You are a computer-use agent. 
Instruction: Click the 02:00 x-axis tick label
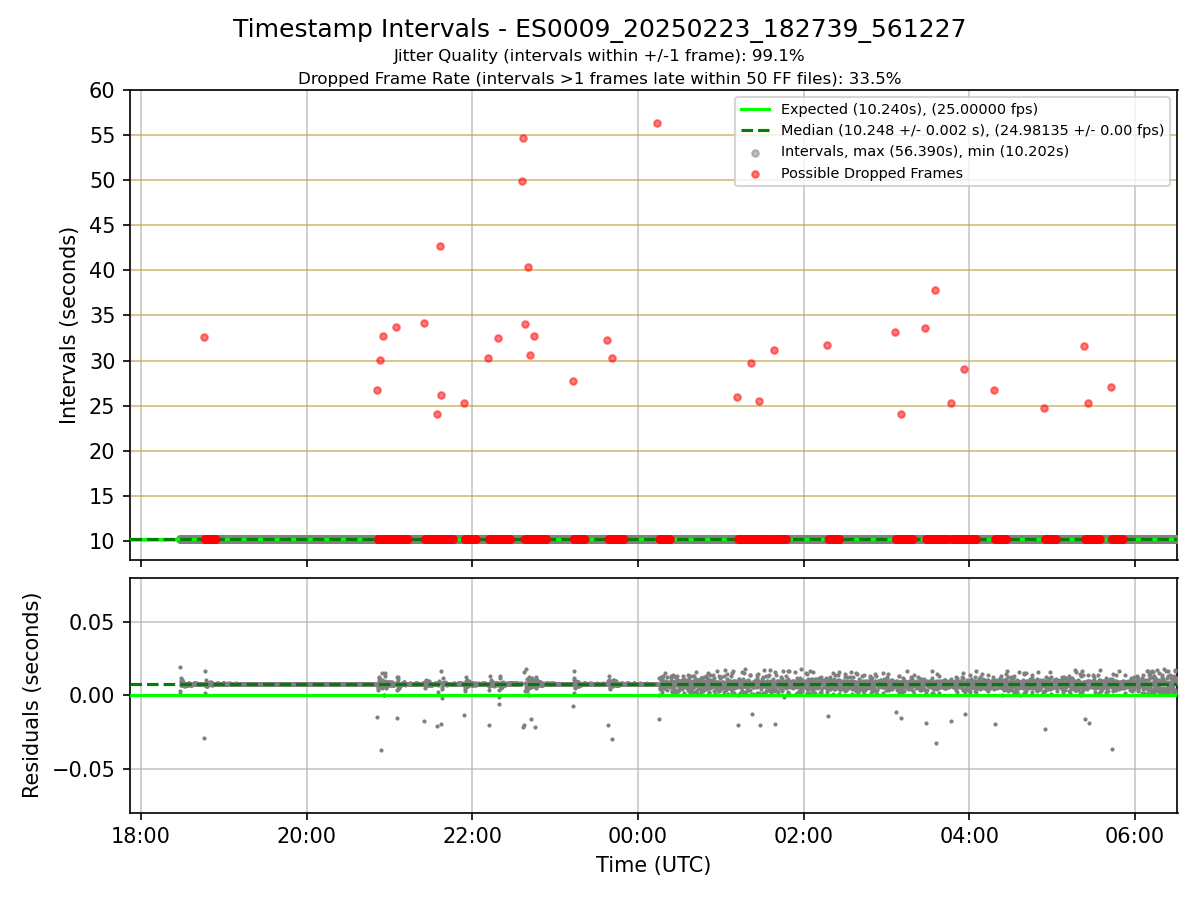point(804,836)
